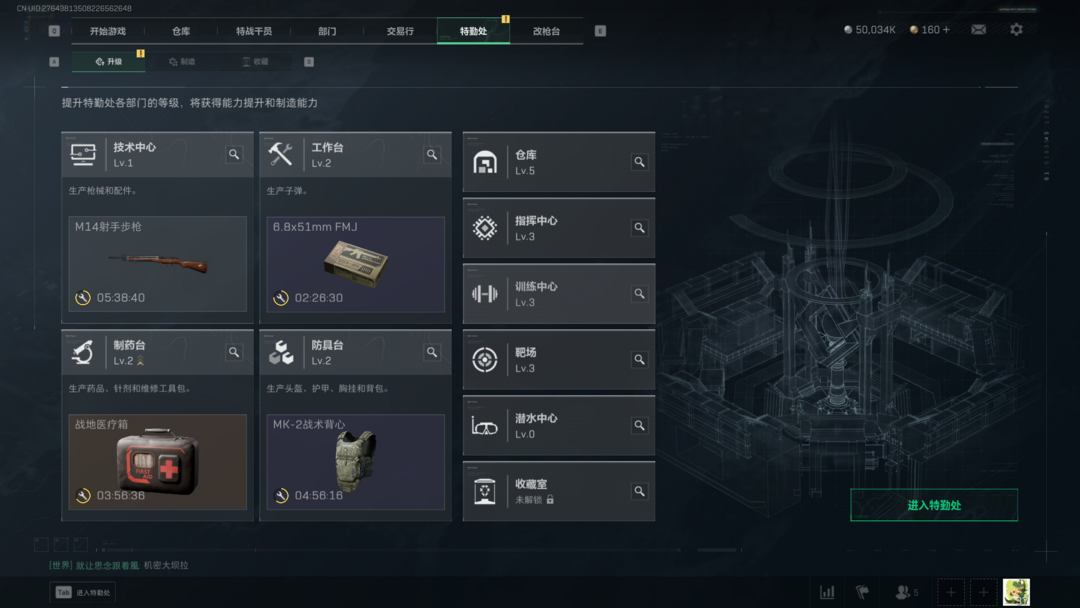1080x608 pixels.
Task: Inspect 仓库 Lv.5 magnifier icon
Action: tap(639, 162)
